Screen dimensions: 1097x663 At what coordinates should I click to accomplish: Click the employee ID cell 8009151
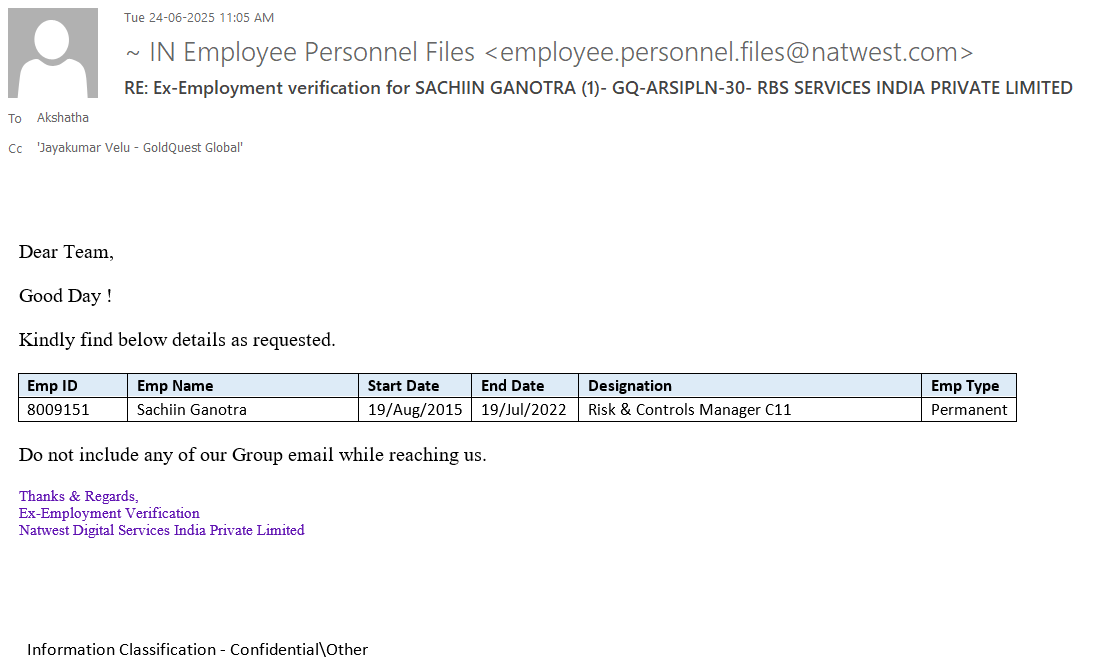tap(52, 410)
